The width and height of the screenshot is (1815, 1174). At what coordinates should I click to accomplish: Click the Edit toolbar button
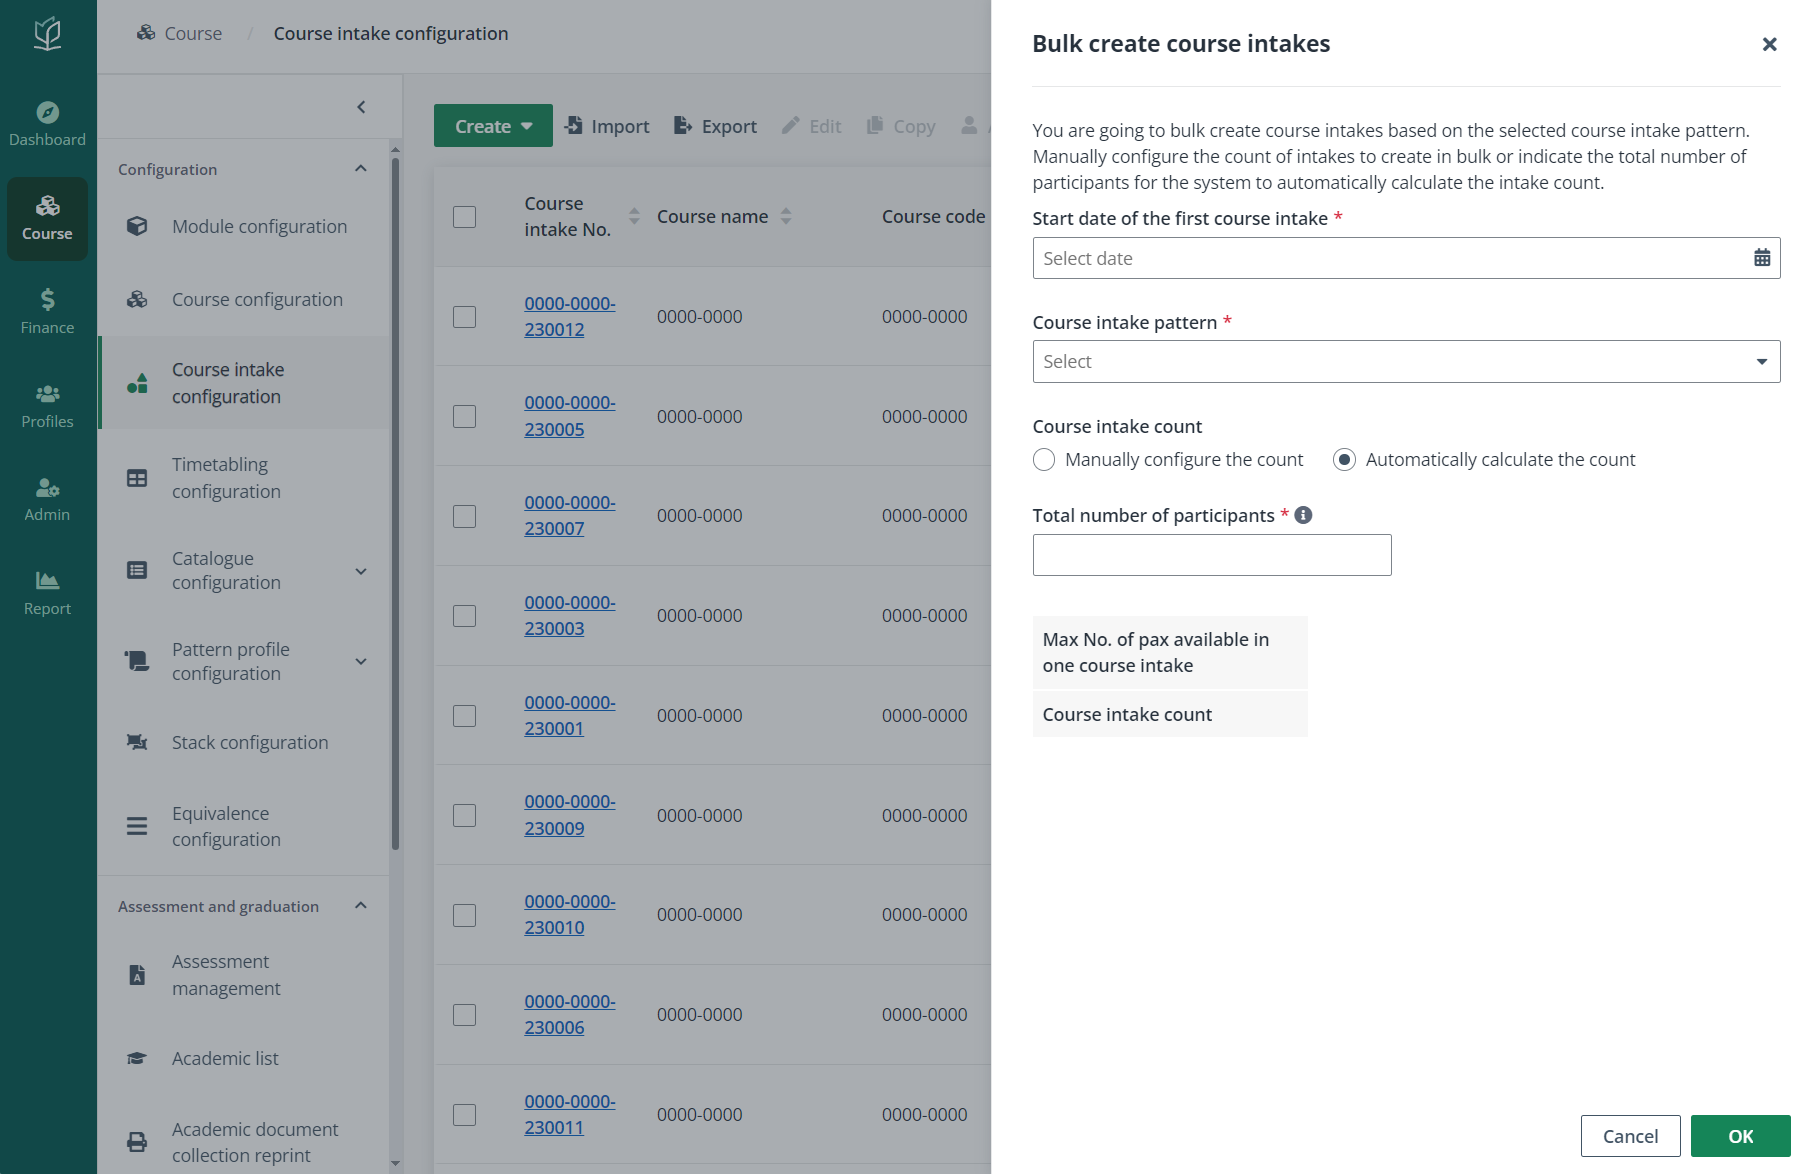click(811, 126)
